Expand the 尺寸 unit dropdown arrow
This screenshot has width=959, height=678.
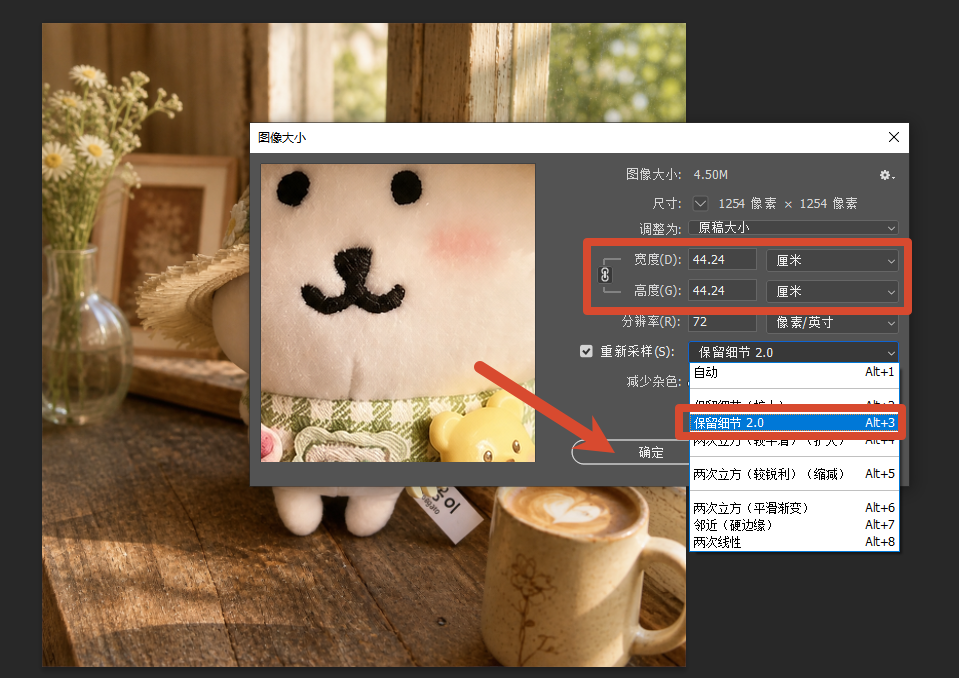[700, 203]
